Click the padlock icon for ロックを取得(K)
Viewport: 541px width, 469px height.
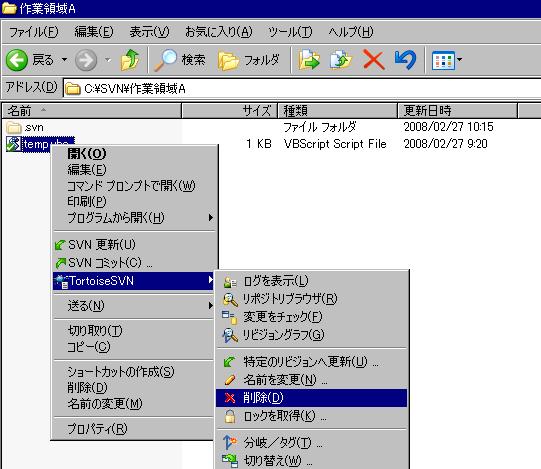pyautogui.click(x=230, y=416)
